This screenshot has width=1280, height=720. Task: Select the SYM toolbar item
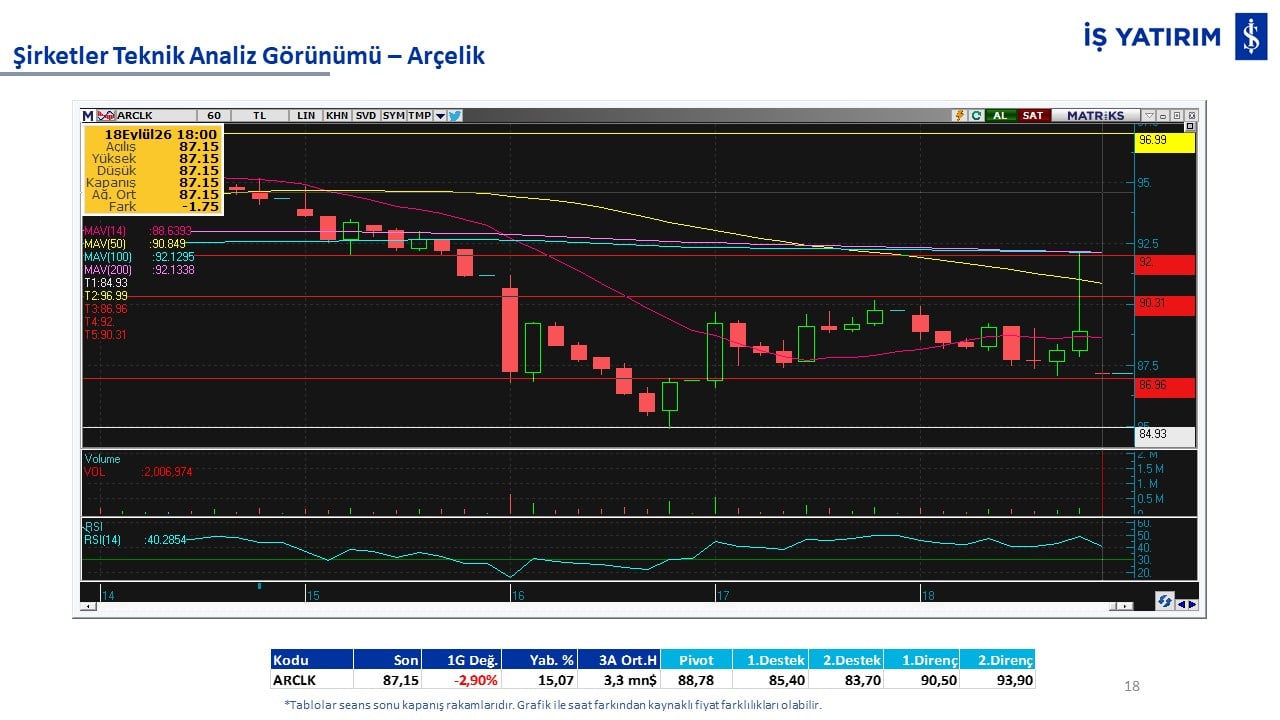pos(393,116)
